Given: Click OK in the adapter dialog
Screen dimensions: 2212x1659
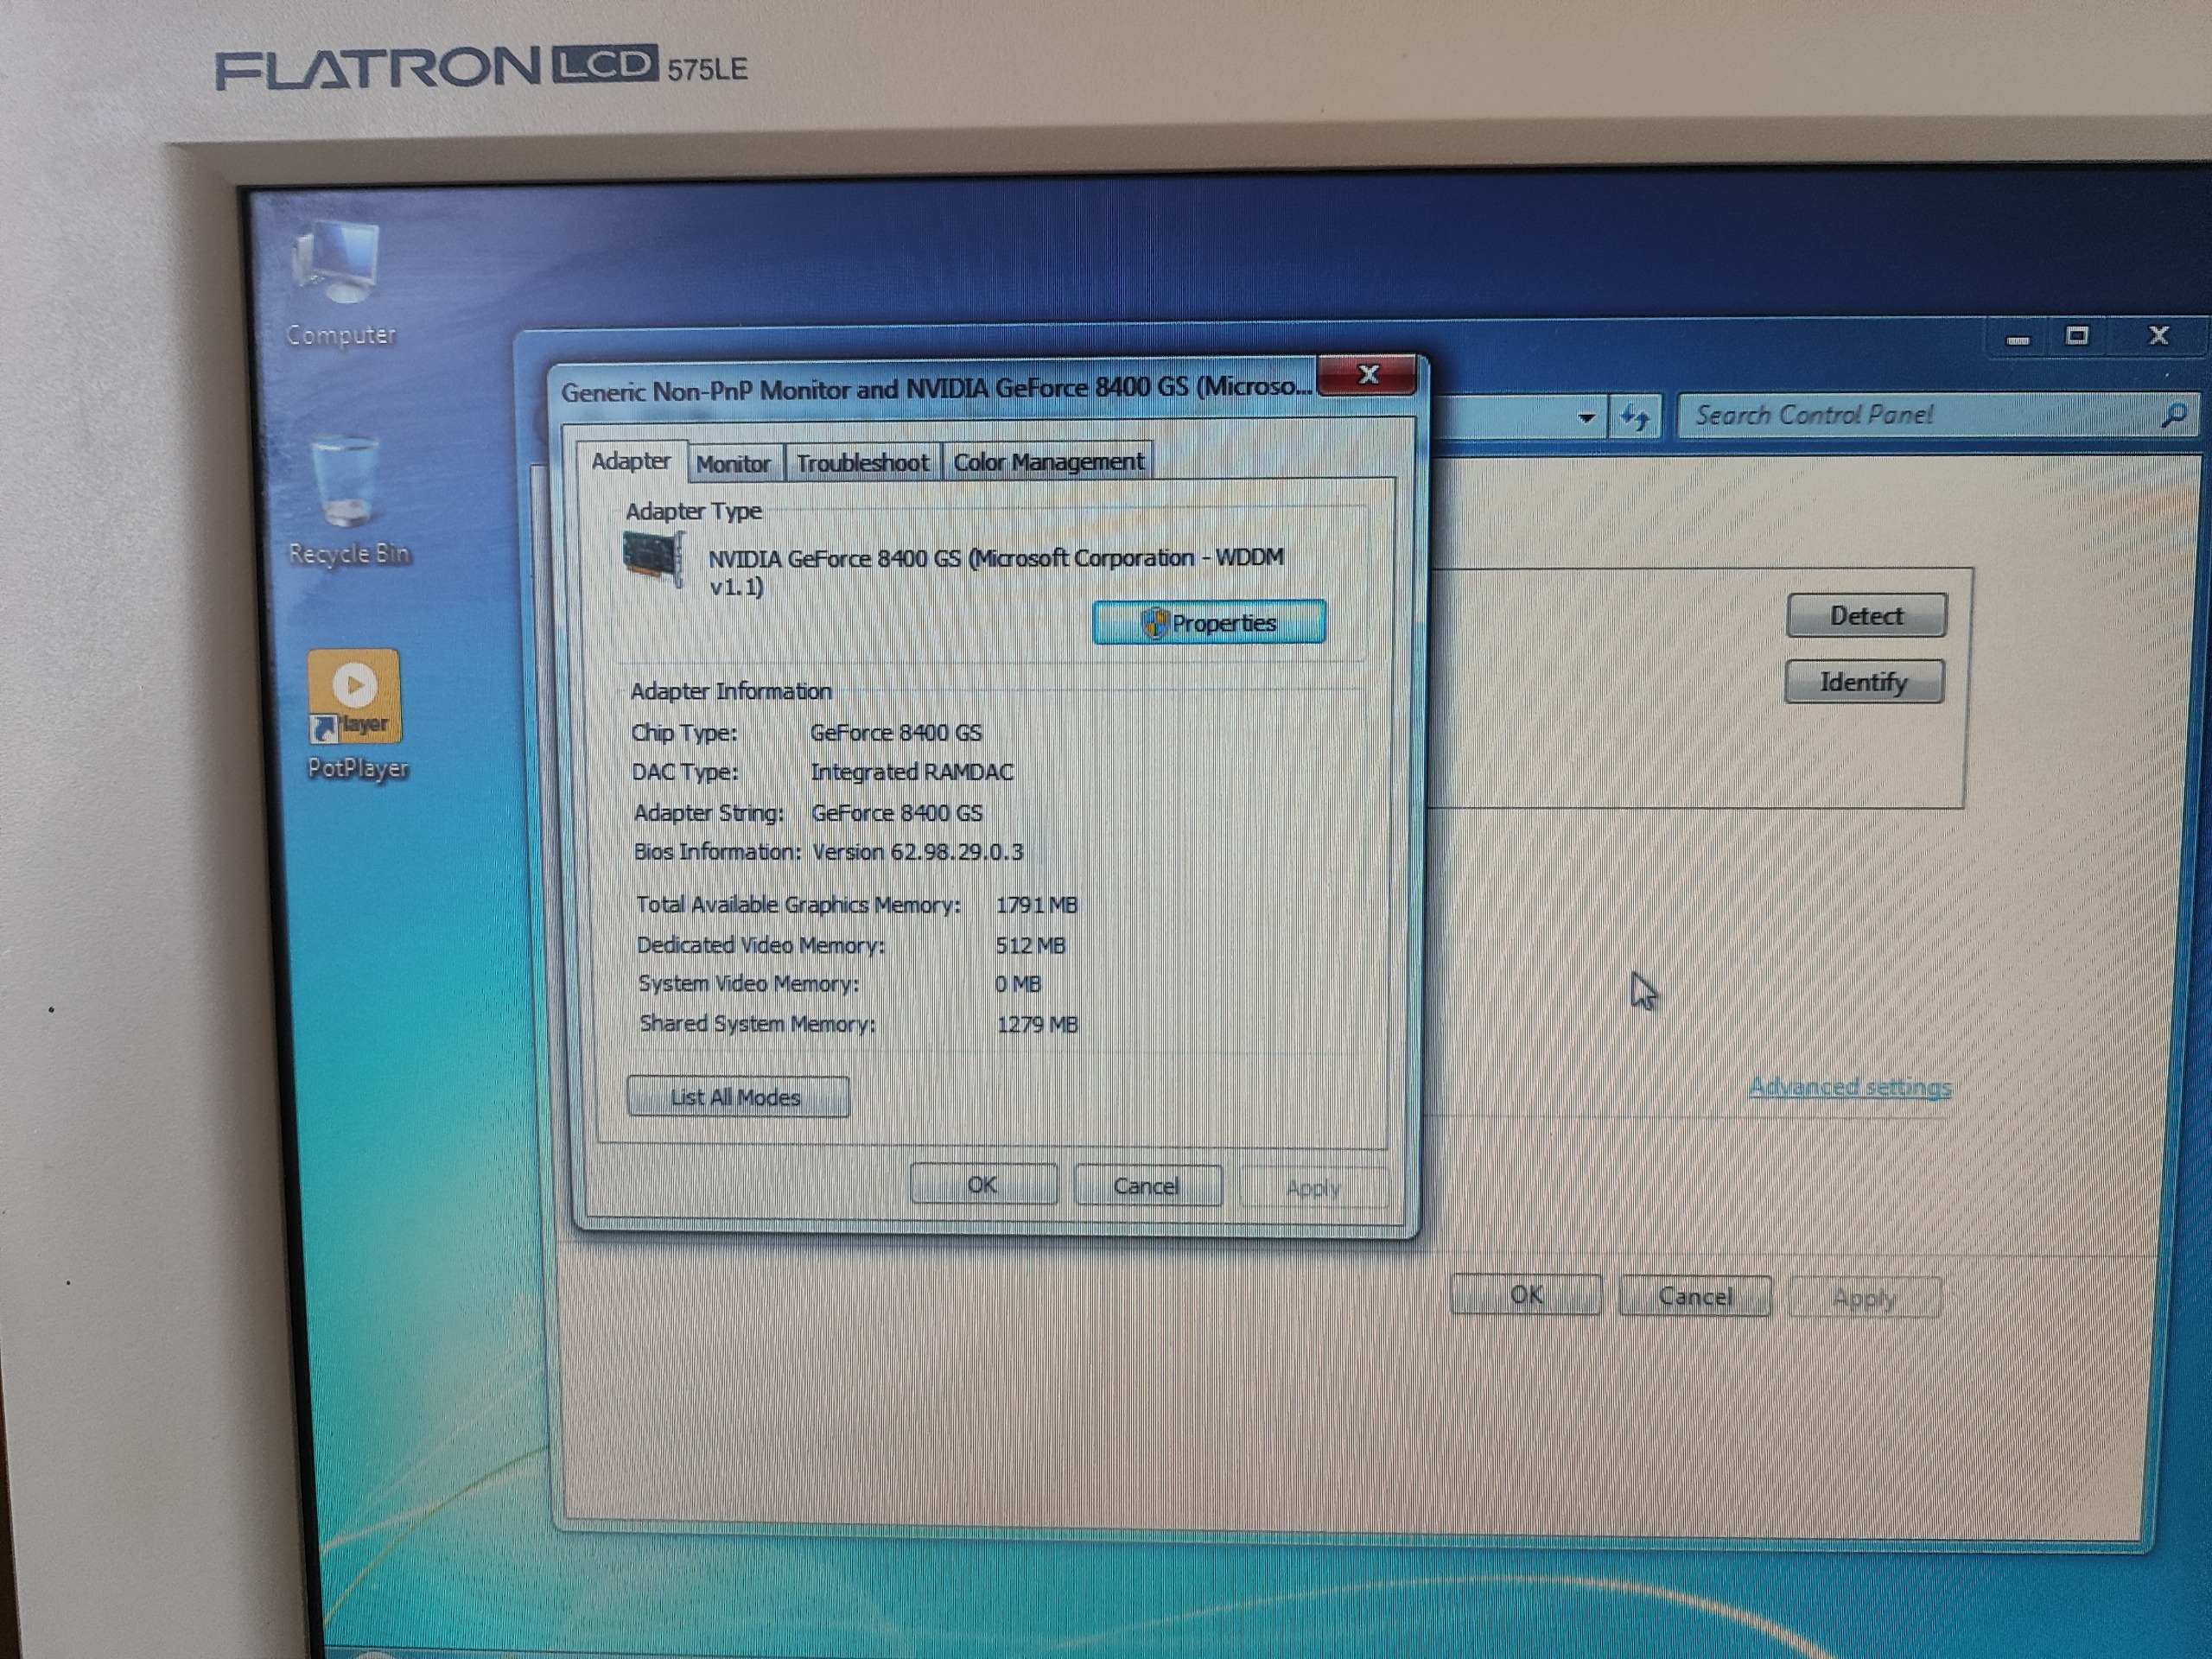Looking at the screenshot, I should (x=982, y=1185).
